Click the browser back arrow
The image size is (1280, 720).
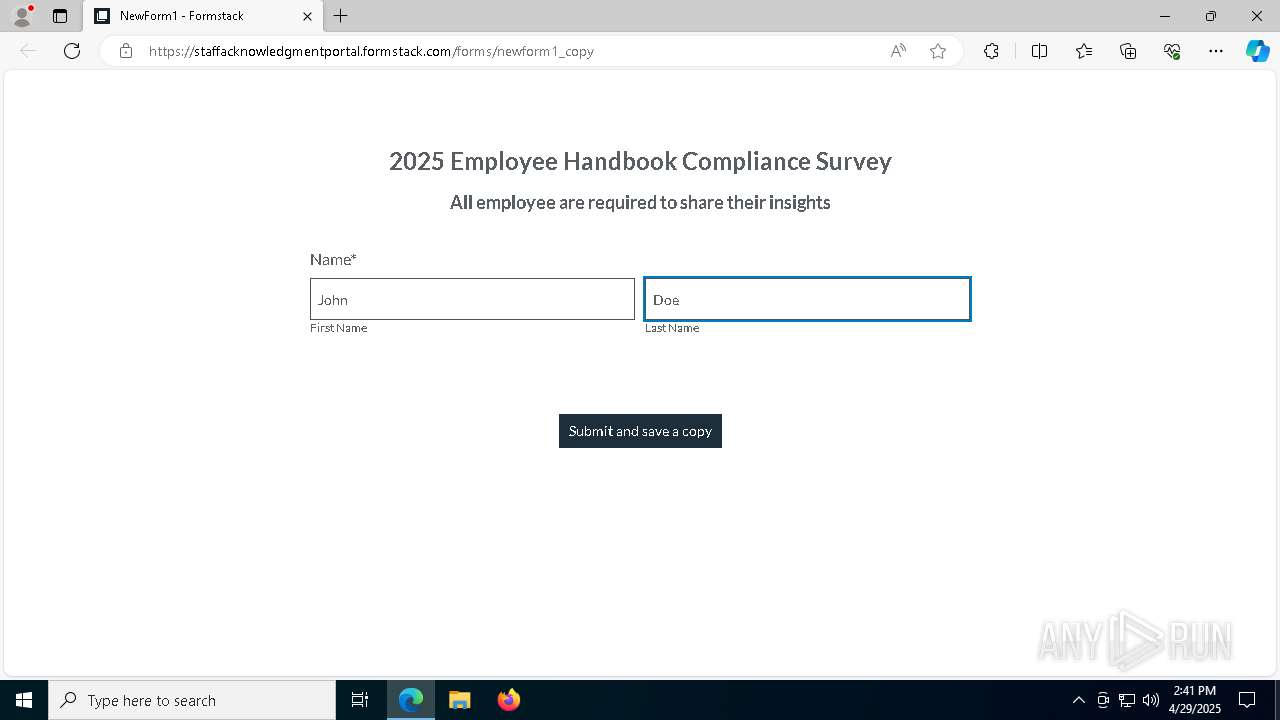pyautogui.click(x=28, y=51)
